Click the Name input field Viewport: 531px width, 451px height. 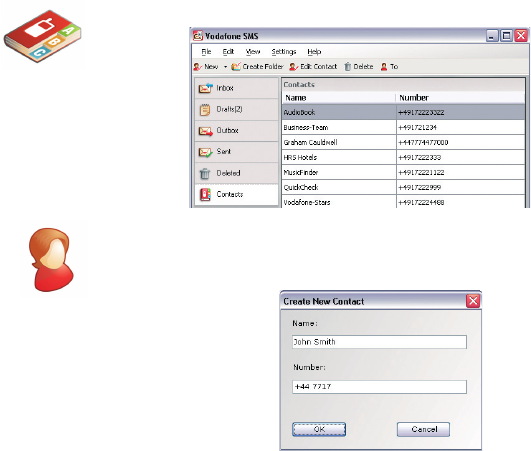pyautogui.click(x=379, y=342)
